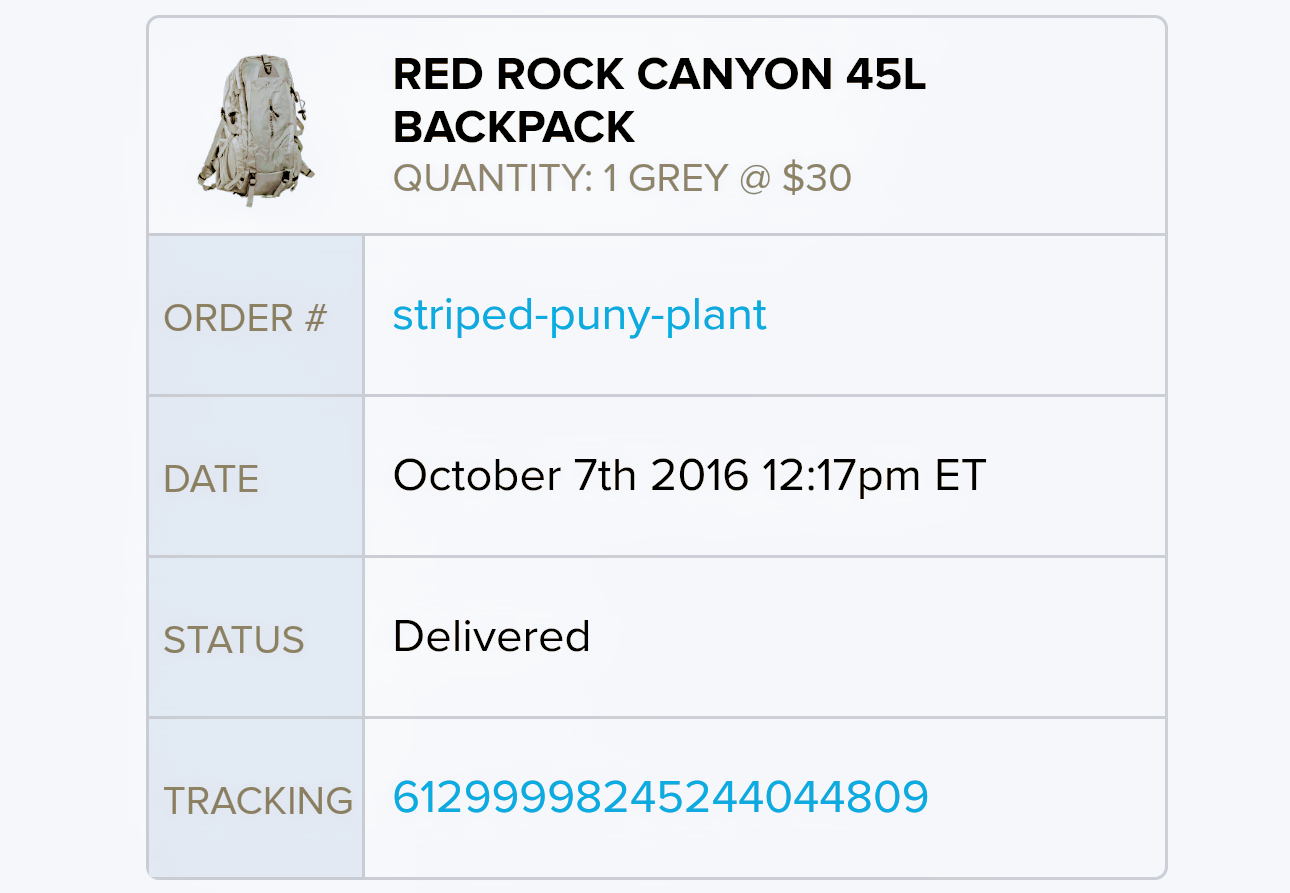This screenshot has width=1290, height=893.
Task: Click the Delivered status text
Action: pyautogui.click(x=491, y=636)
